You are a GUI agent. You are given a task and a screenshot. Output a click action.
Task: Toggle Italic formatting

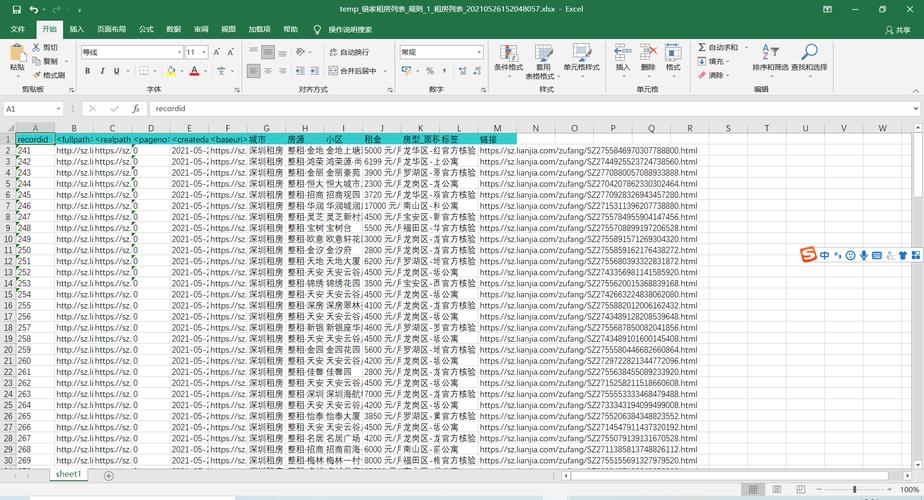pos(102,71)
